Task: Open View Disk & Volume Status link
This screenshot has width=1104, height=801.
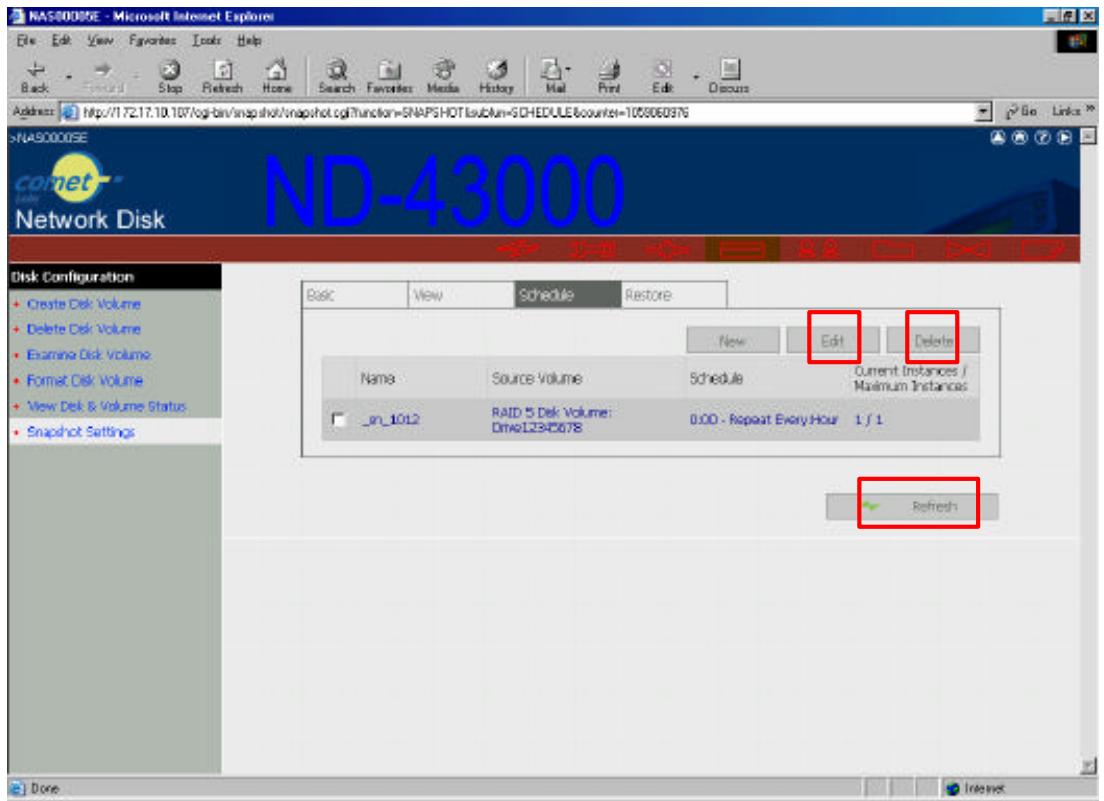Action: point(106,406)
